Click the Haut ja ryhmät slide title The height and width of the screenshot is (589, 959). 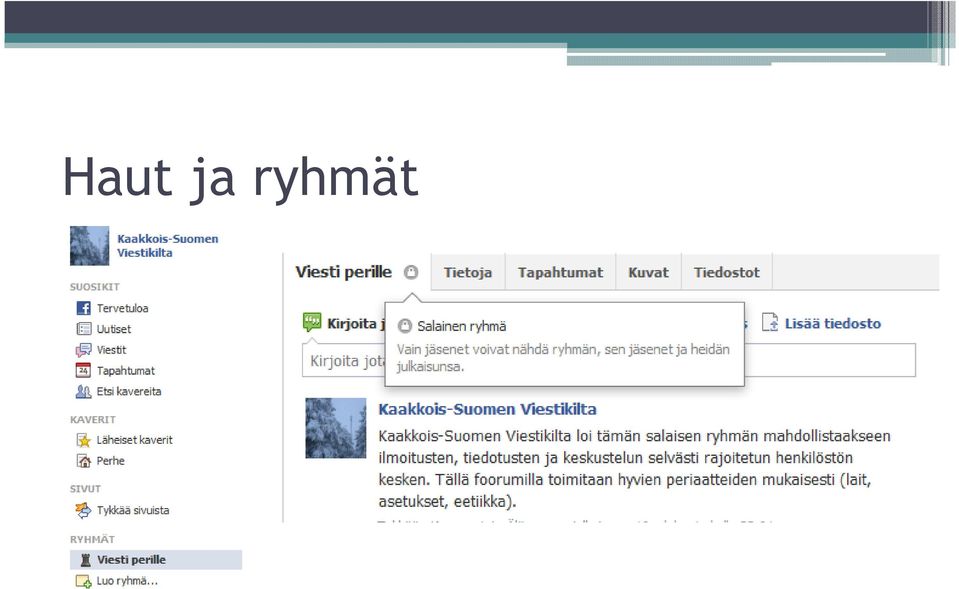coord(241,177)
